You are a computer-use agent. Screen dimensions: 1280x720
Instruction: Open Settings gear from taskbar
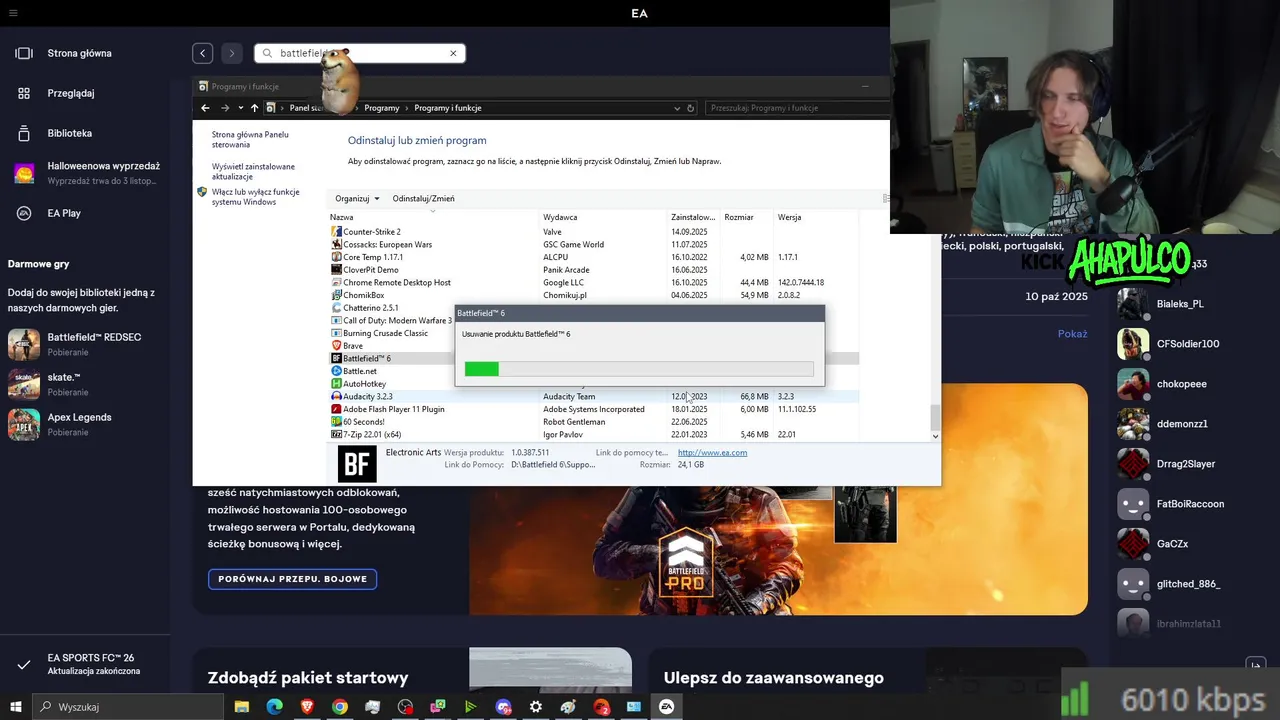click(536, 707)
